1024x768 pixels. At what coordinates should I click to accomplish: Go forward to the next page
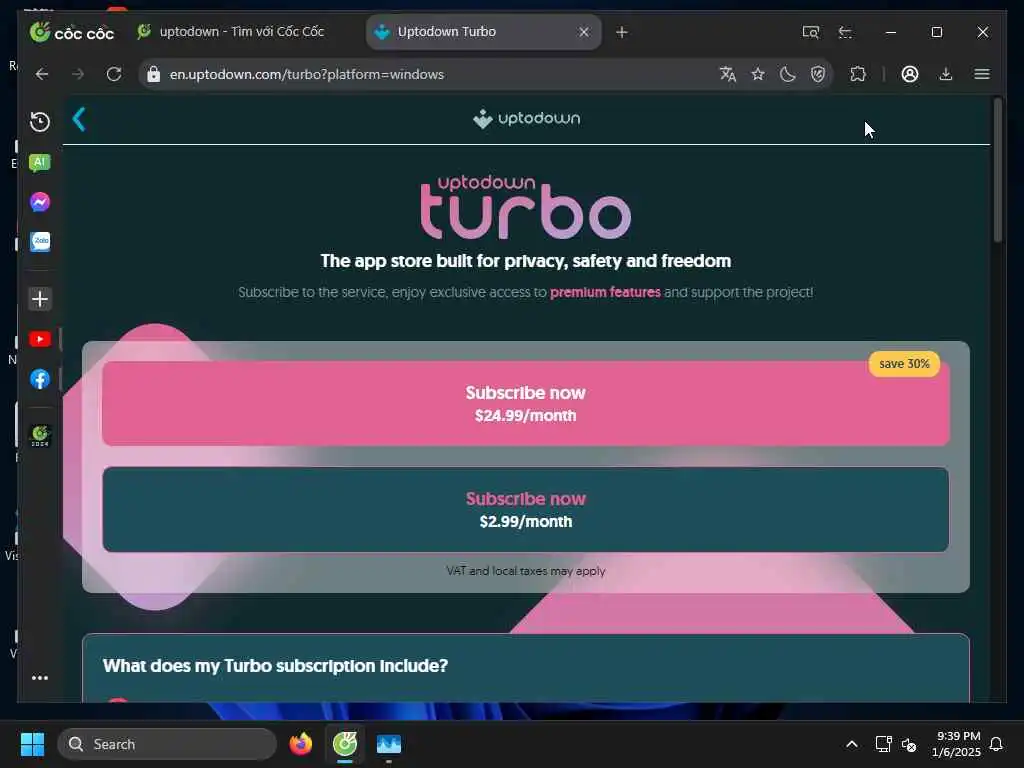[78, 74]
